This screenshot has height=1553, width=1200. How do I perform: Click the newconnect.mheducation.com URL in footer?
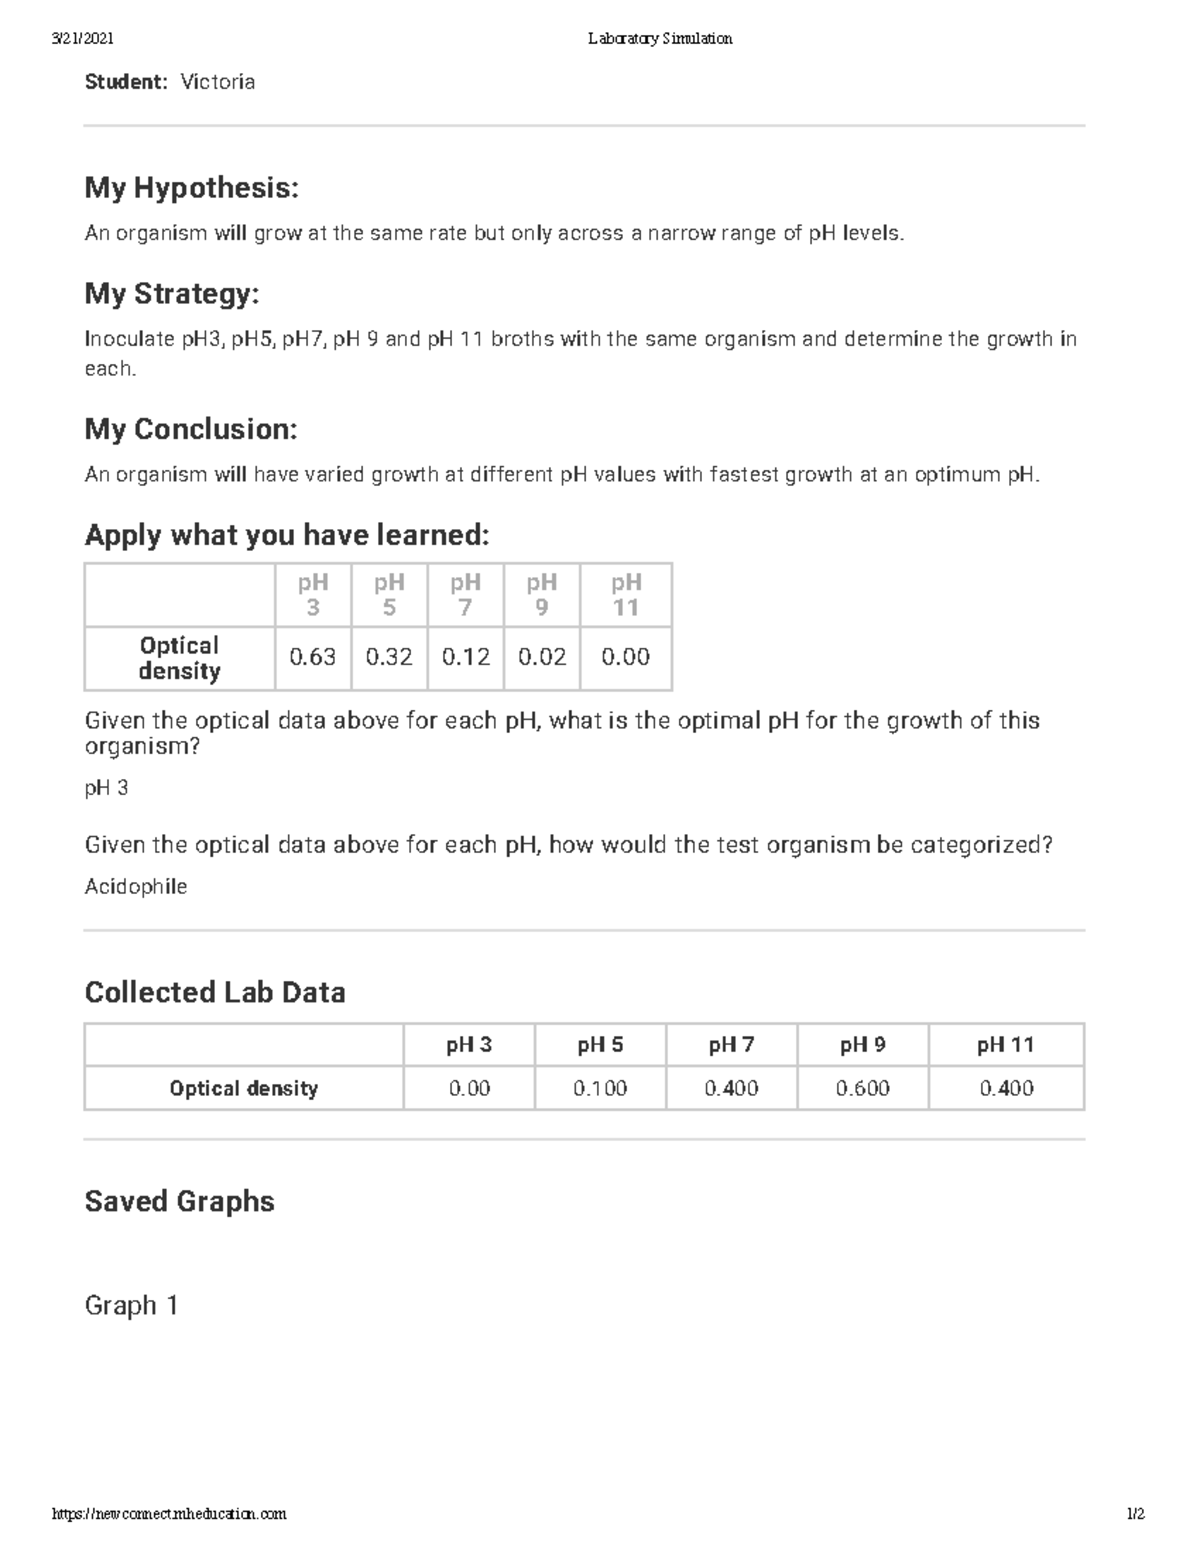(x=169, y=1514)
